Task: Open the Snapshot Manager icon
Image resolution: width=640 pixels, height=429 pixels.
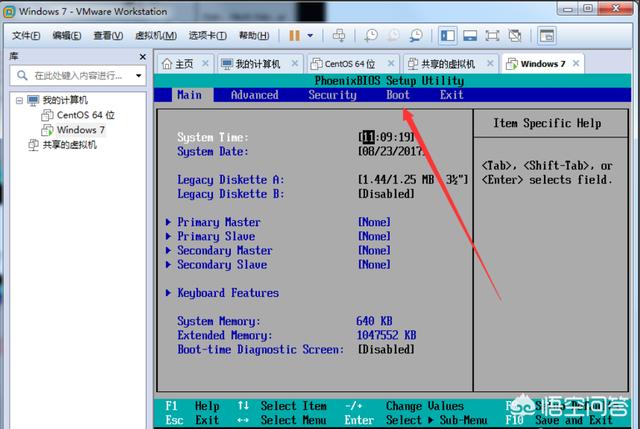Action: click(416, 36)
